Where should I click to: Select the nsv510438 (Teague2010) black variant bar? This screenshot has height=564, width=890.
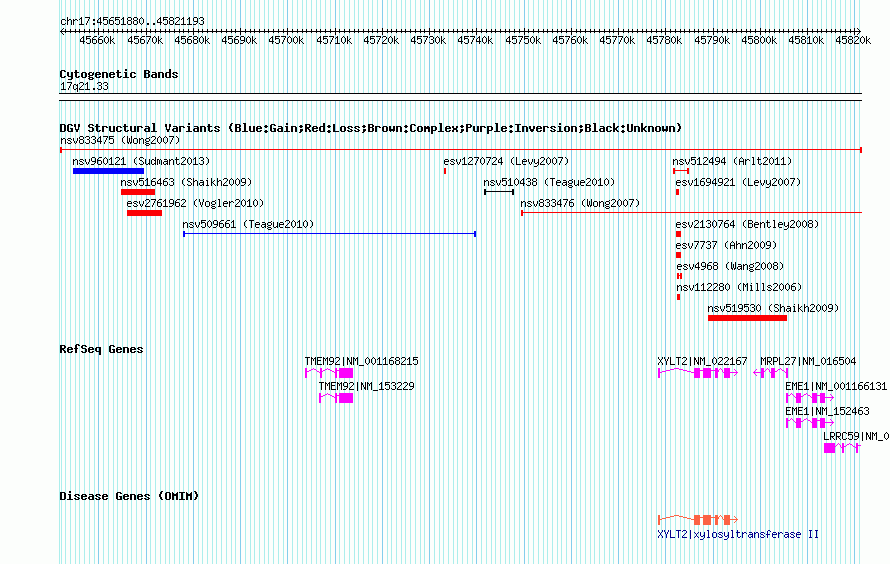click(499, 192)
